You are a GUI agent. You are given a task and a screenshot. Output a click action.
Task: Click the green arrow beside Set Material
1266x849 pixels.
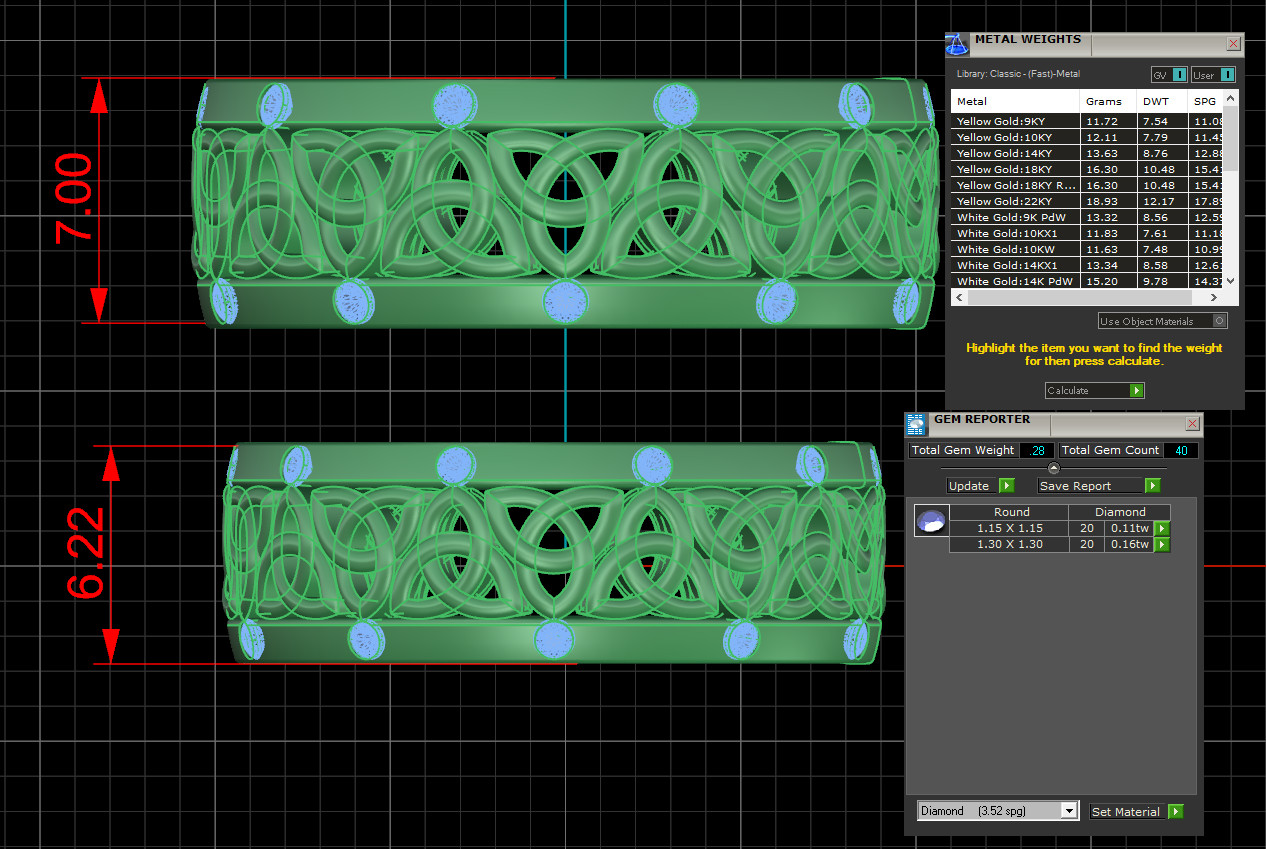point(1175,812)
